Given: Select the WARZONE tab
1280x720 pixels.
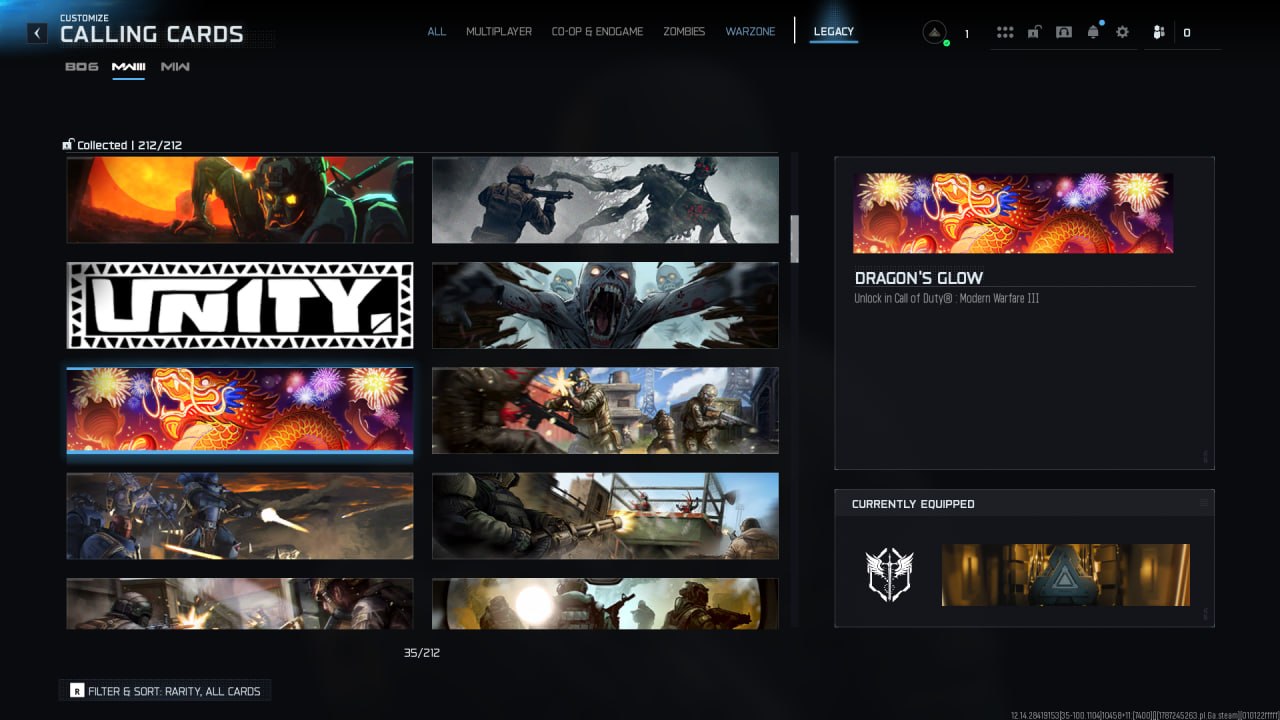Looking at the screenshot, I should [750, 32].
